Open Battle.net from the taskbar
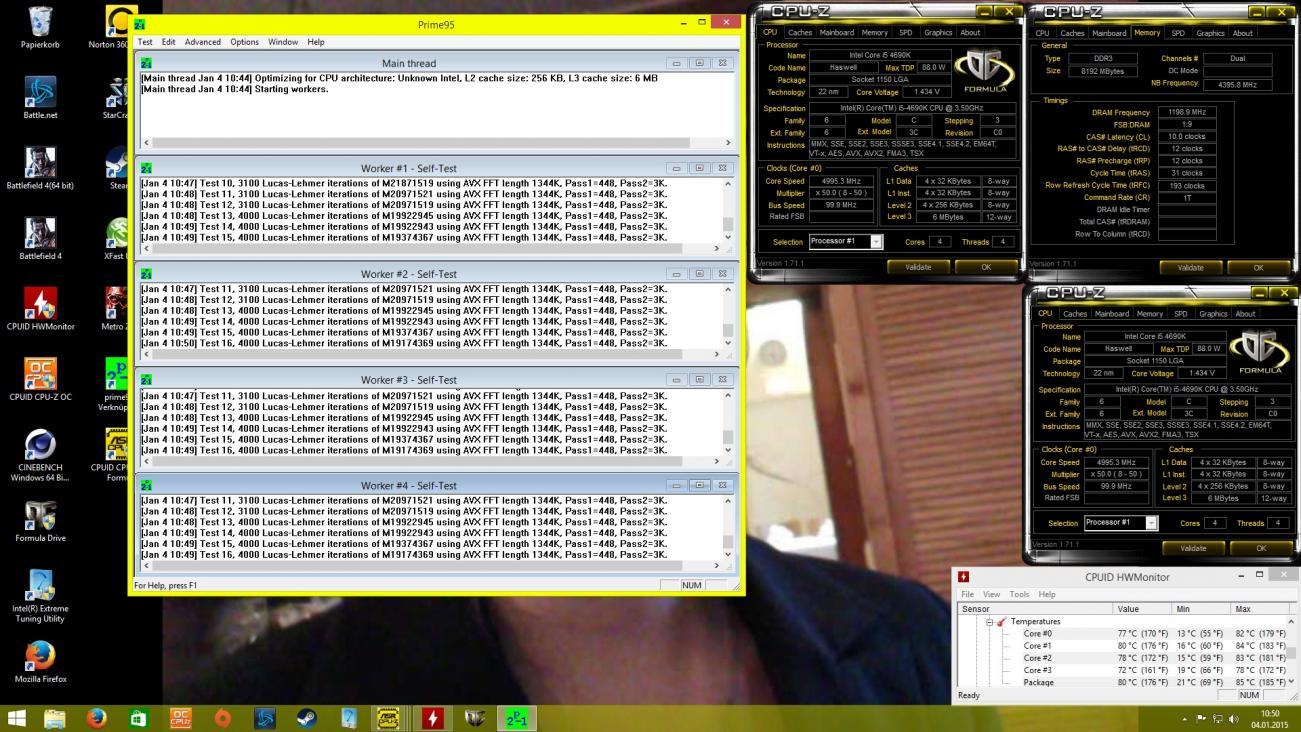The image size is (1301, 732). 265,718
